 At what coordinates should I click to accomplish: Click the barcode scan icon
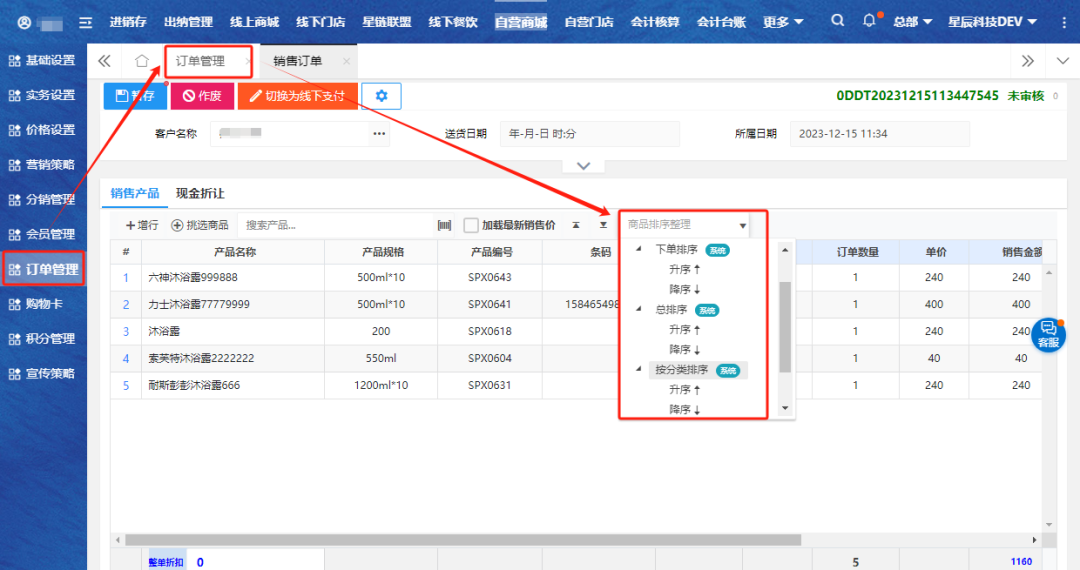click(444, 225)
